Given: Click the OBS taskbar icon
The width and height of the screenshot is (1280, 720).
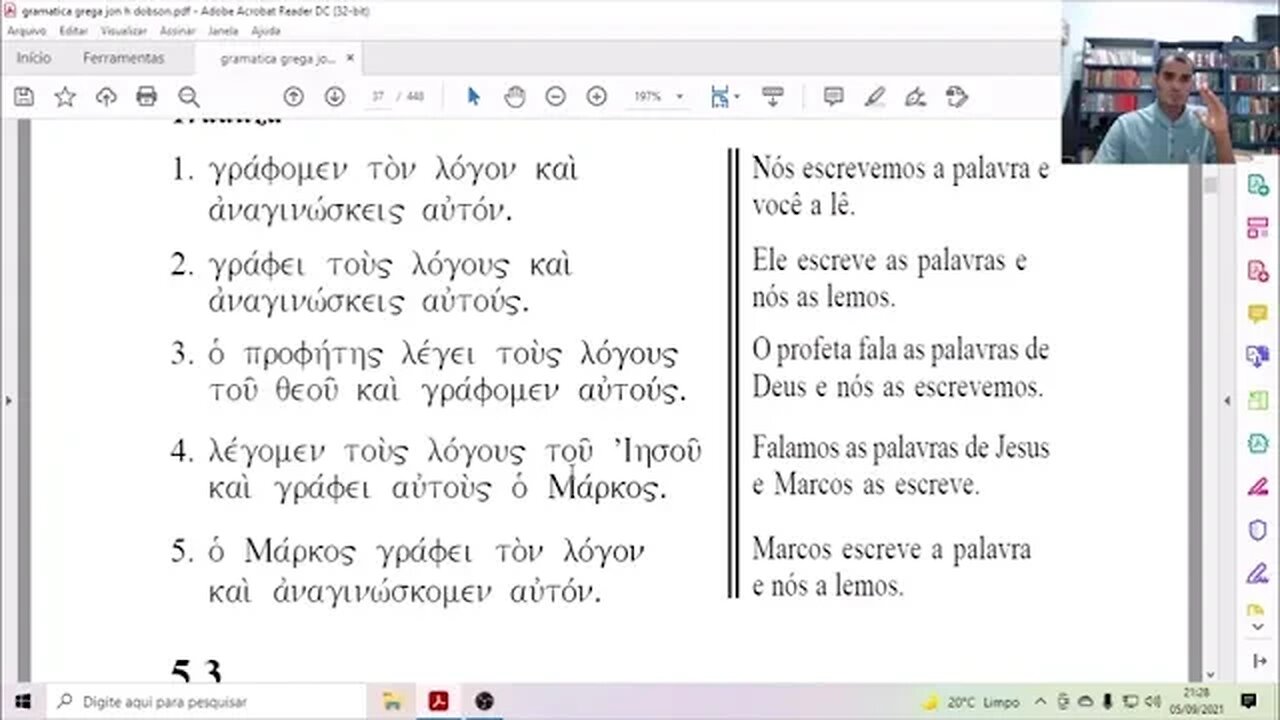Looking at the screenshot, I should click(x=485, y=701).
